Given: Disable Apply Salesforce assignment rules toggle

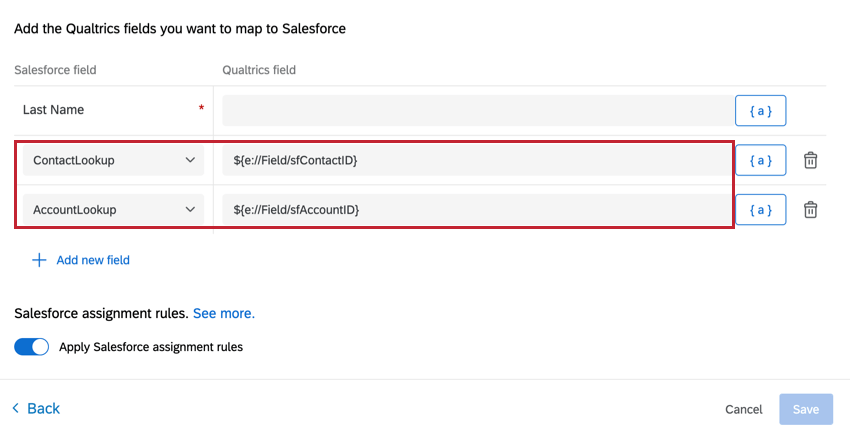Looking at the screenshot, I should (32, 347).
